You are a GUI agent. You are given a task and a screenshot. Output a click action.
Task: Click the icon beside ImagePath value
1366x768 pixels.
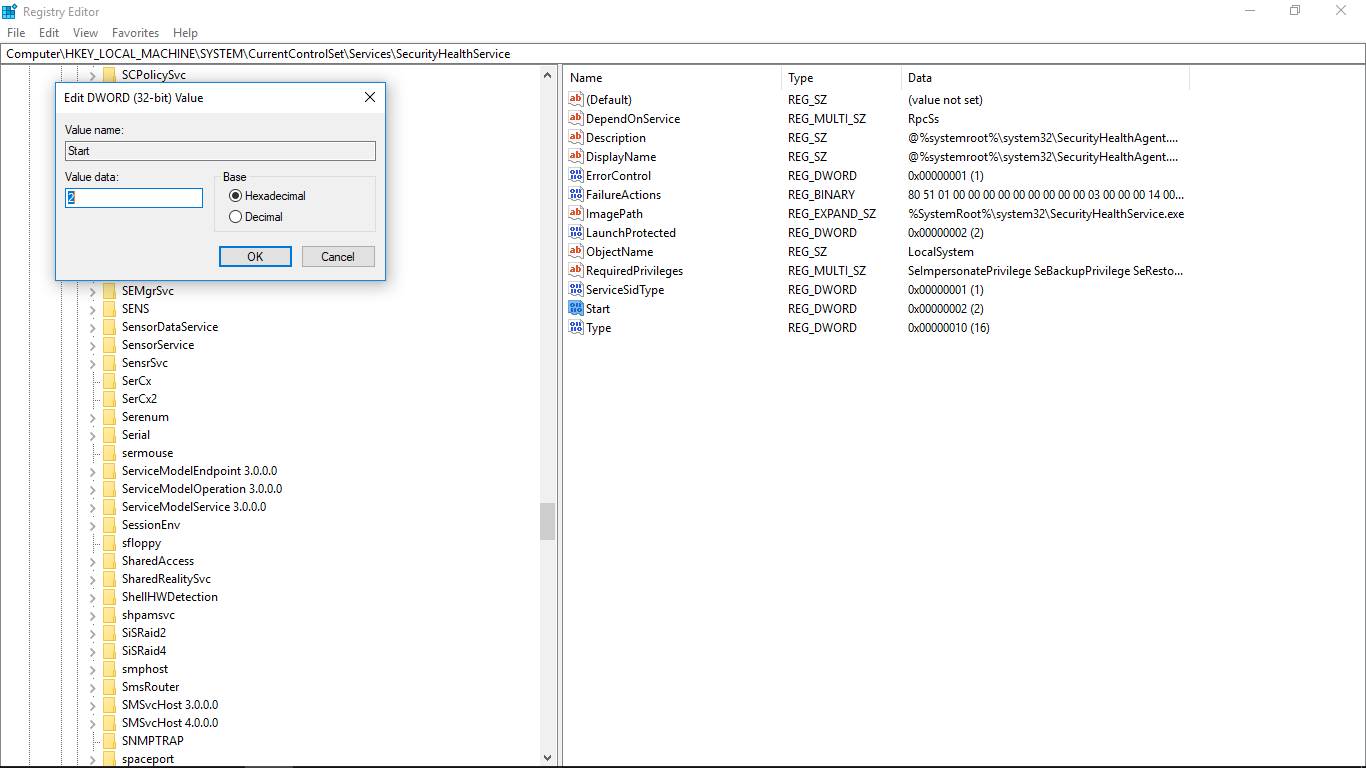coord(575,213)
